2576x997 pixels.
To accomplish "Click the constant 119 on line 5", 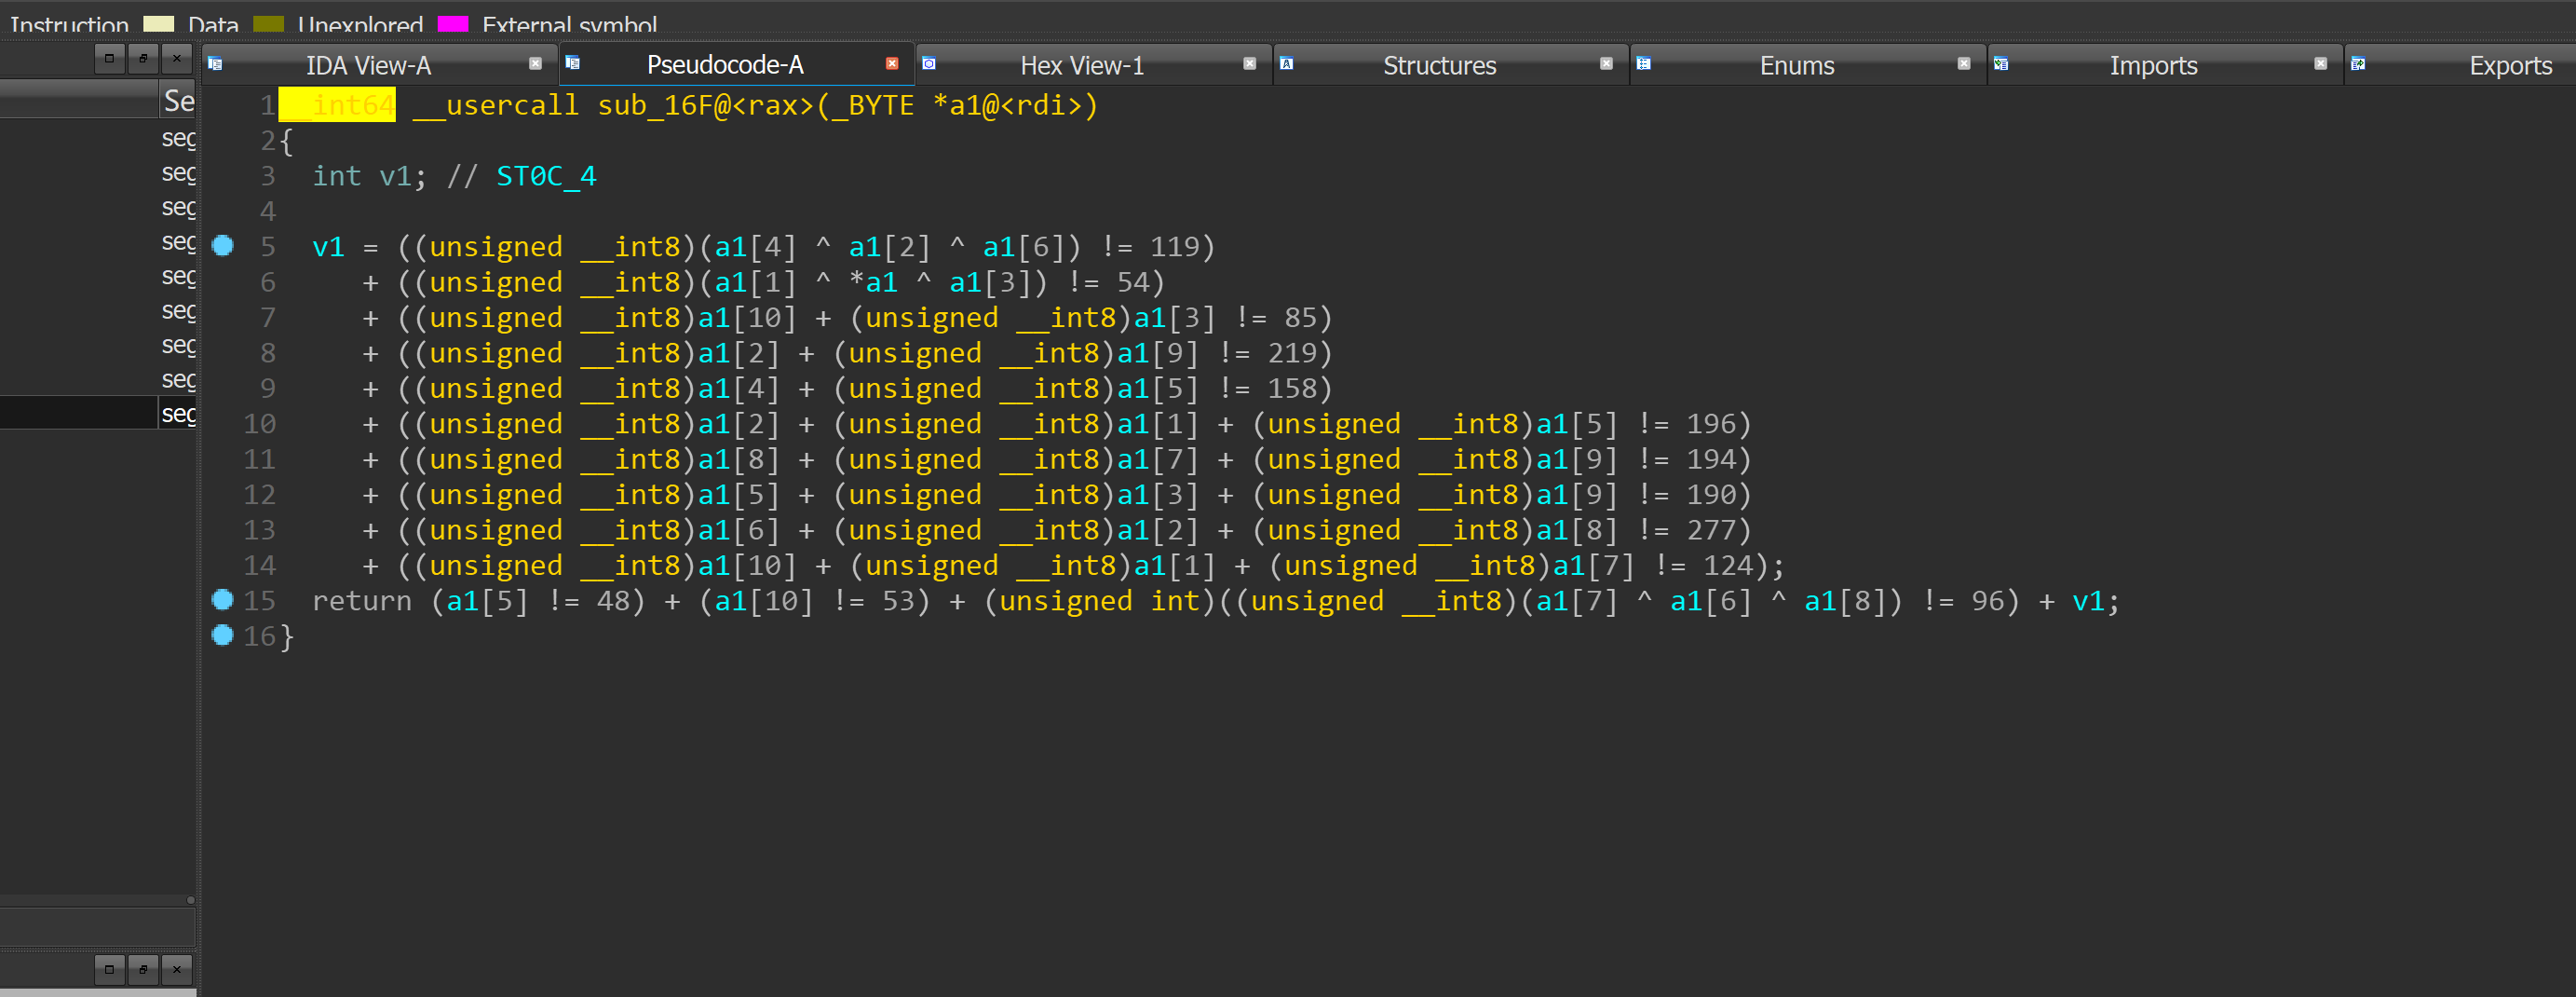I will point(1174,247).
